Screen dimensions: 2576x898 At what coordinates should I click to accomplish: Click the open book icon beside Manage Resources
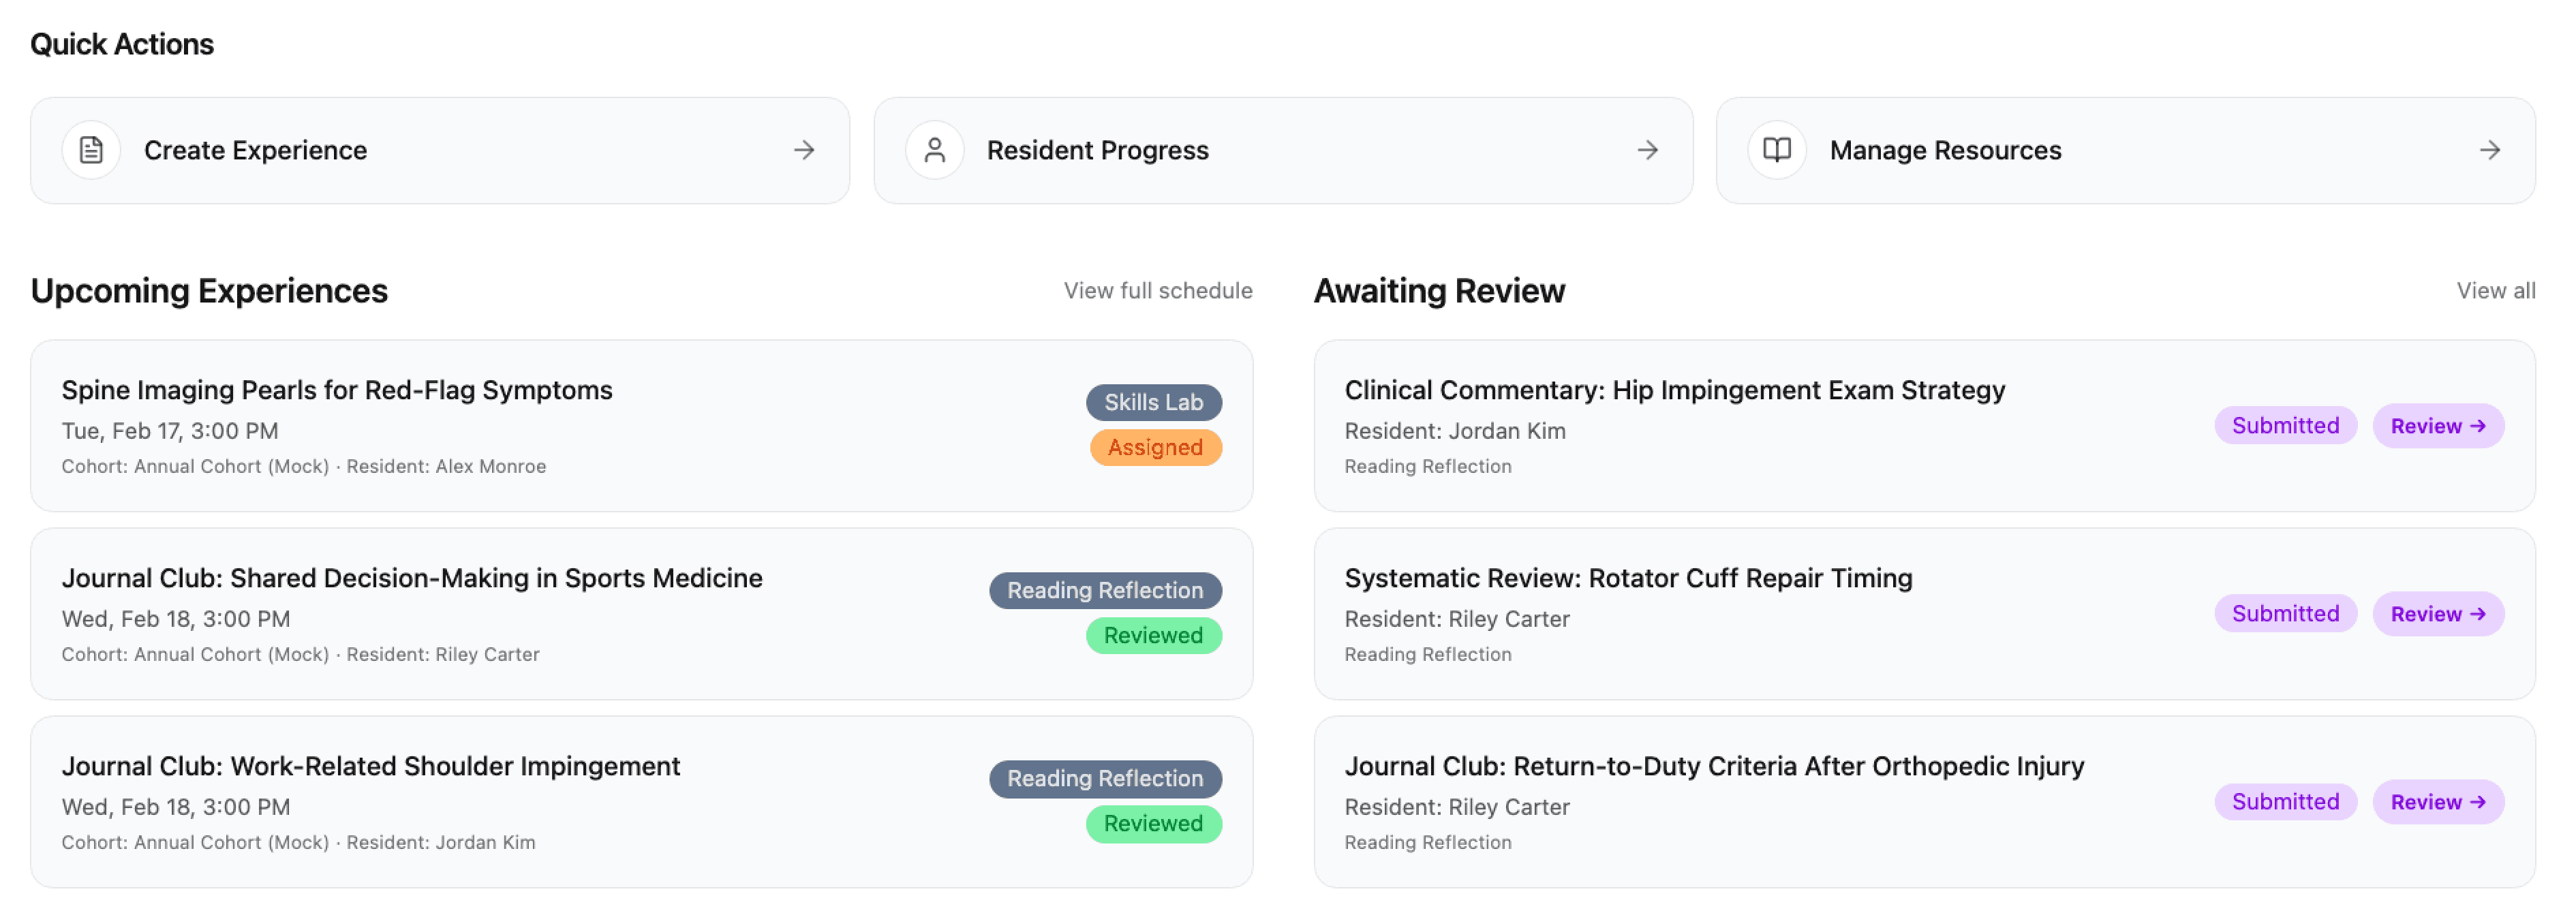(1776, 150)
